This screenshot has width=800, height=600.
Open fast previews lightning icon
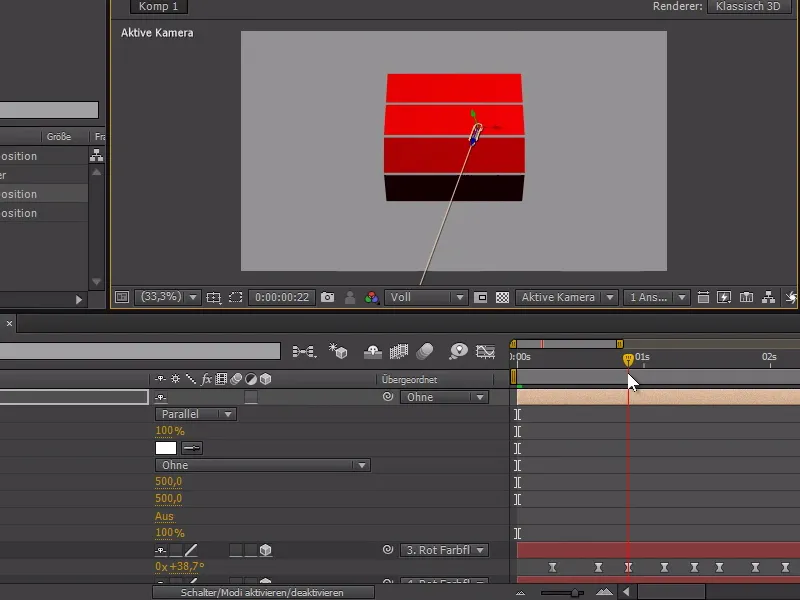pos(724,297)
